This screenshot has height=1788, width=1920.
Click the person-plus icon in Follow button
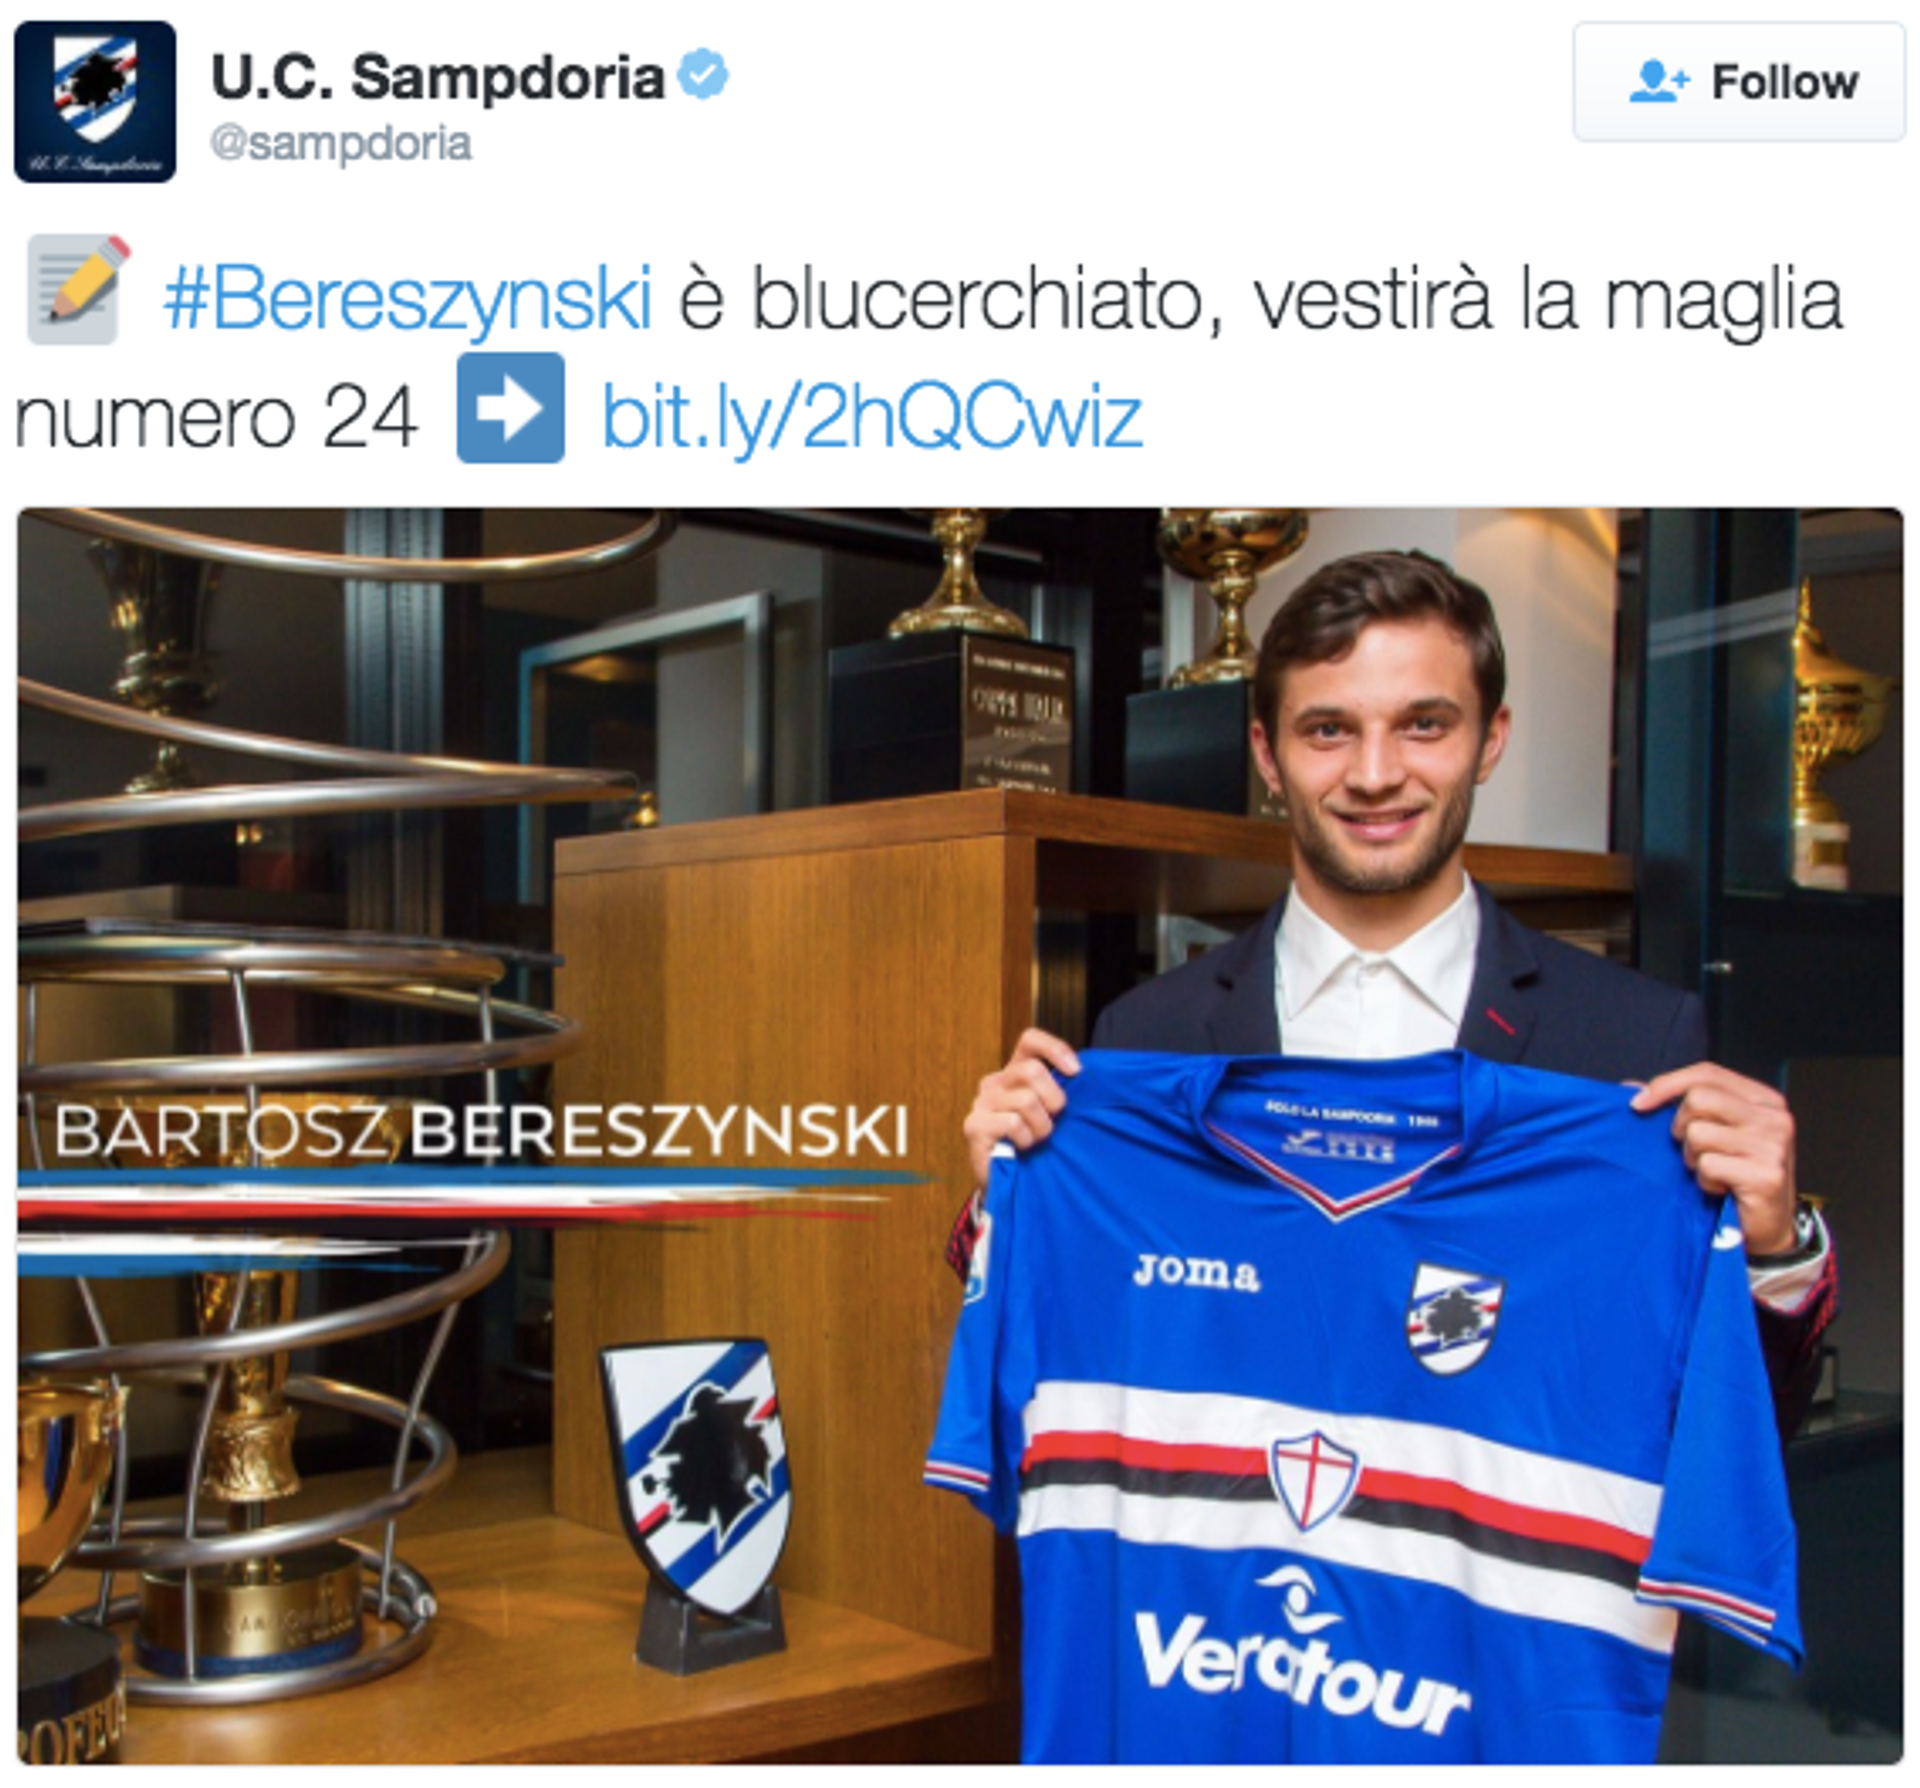(x=1659, y=82)
